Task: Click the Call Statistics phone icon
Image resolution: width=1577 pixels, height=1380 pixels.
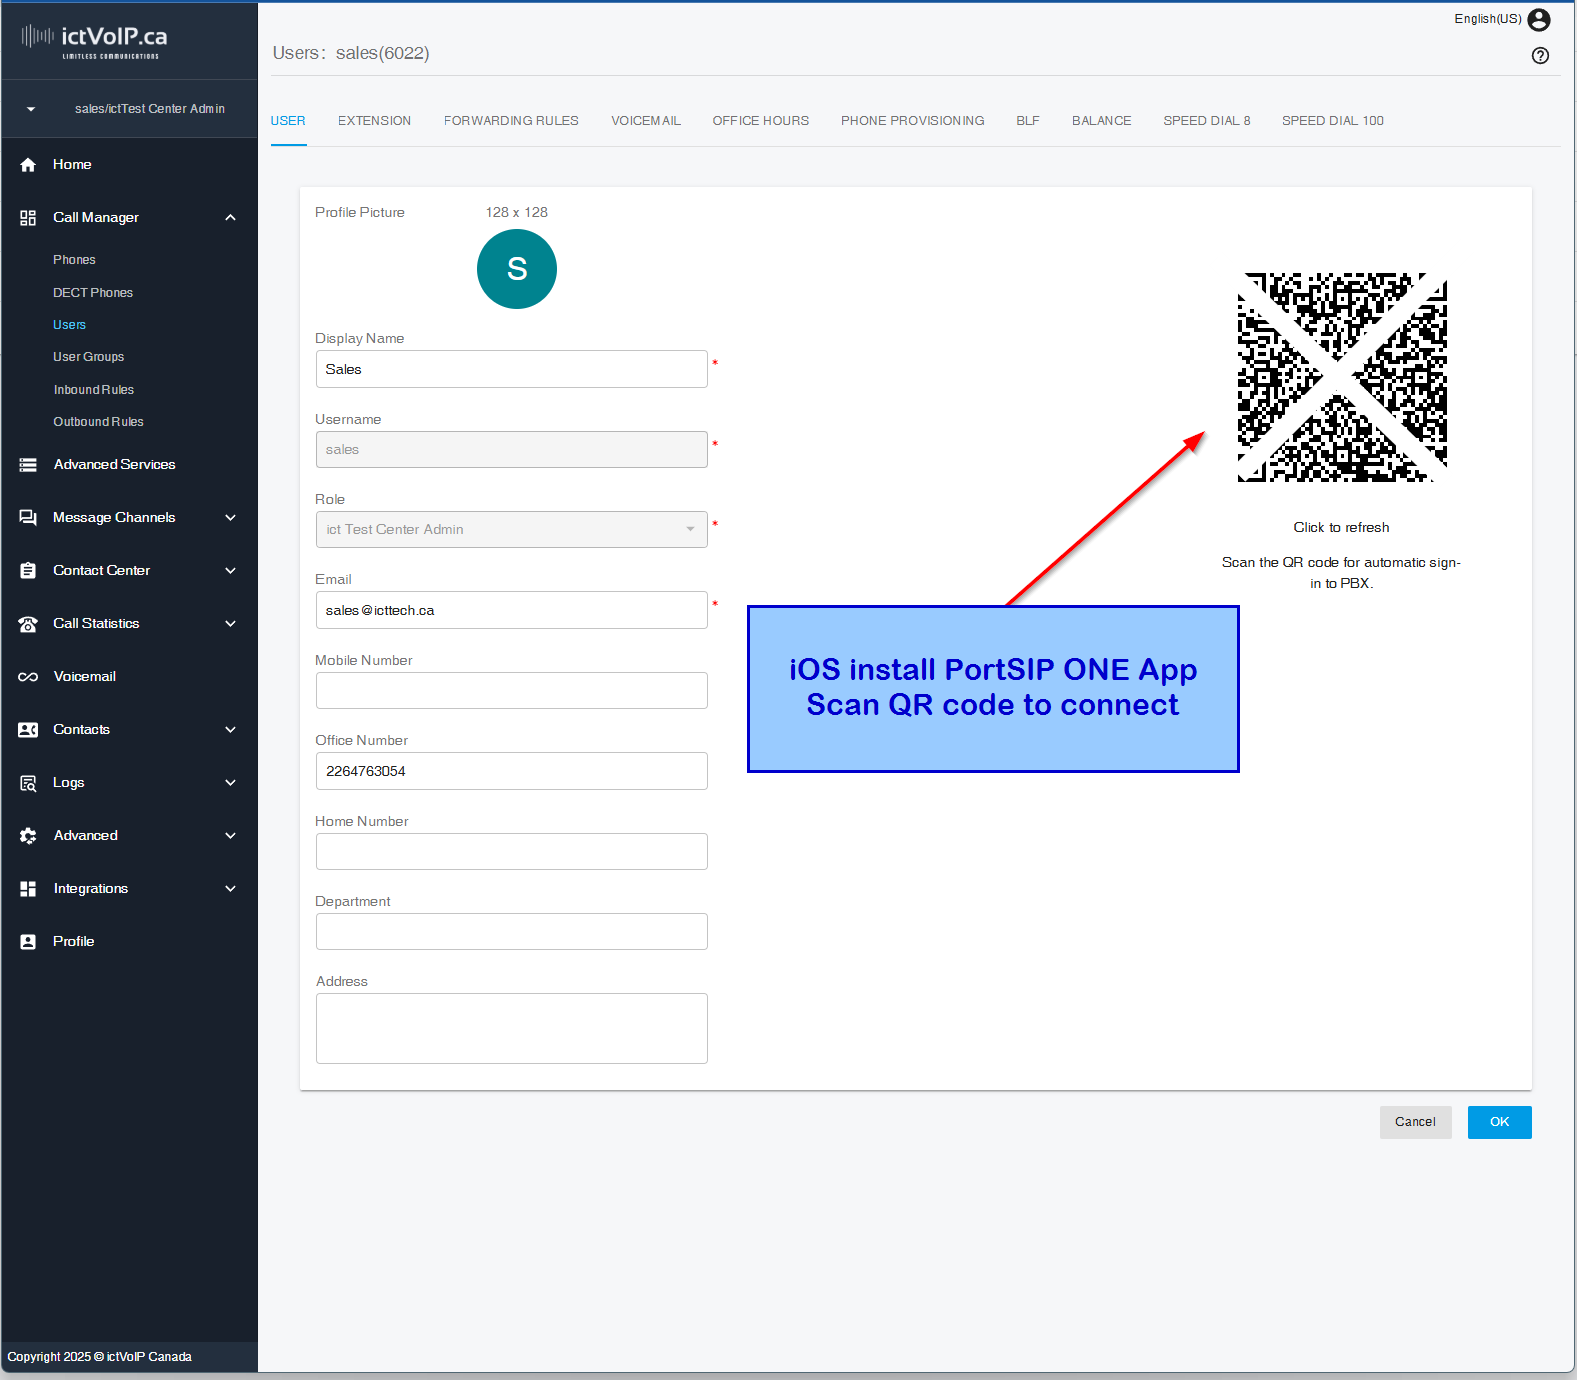Action: (x=28, y=624)
